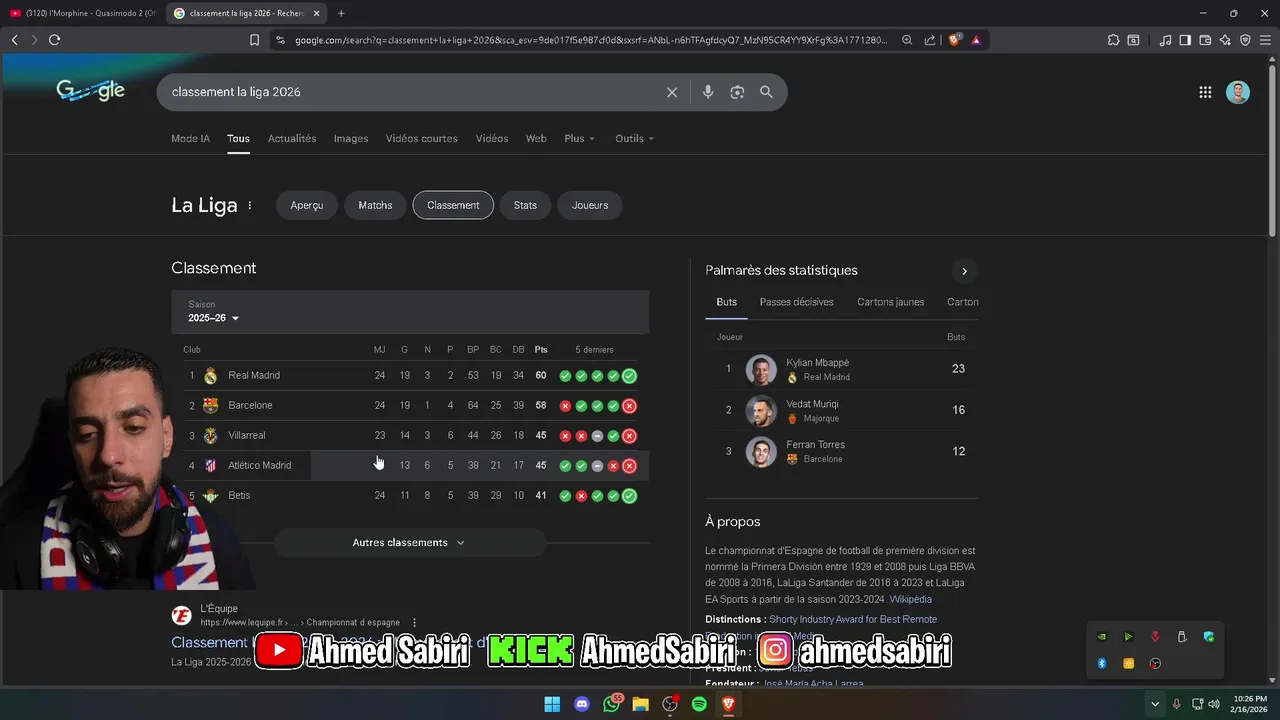This screenshot has width=1280, height=720.
Task: Open the browser extensions puzzle icon
Action: click(x=1113, y=40)
